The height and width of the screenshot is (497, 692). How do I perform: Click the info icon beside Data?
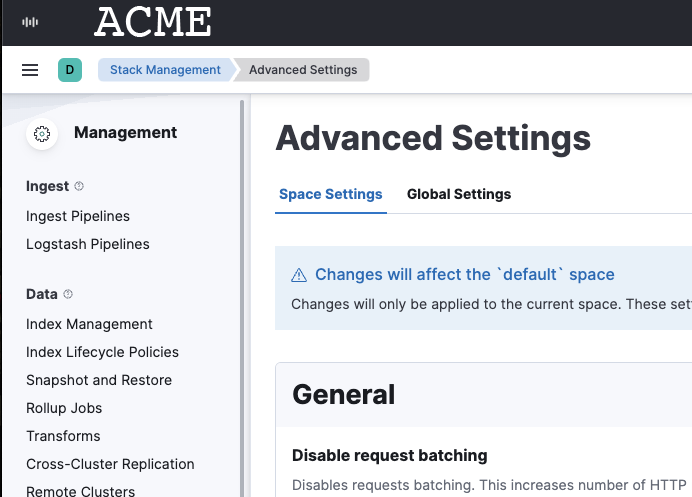coord(68,294)
